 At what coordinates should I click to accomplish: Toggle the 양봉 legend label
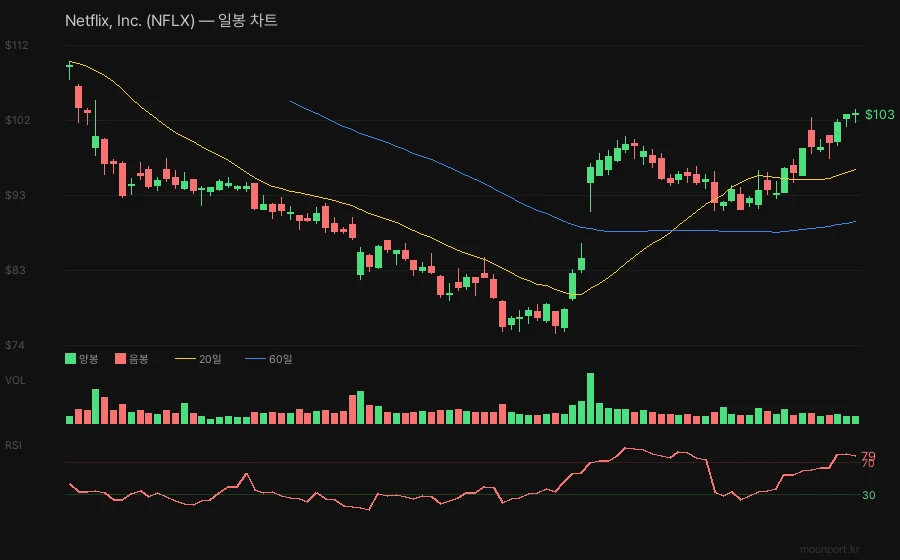pyautogui.click(x=90, y=358)
